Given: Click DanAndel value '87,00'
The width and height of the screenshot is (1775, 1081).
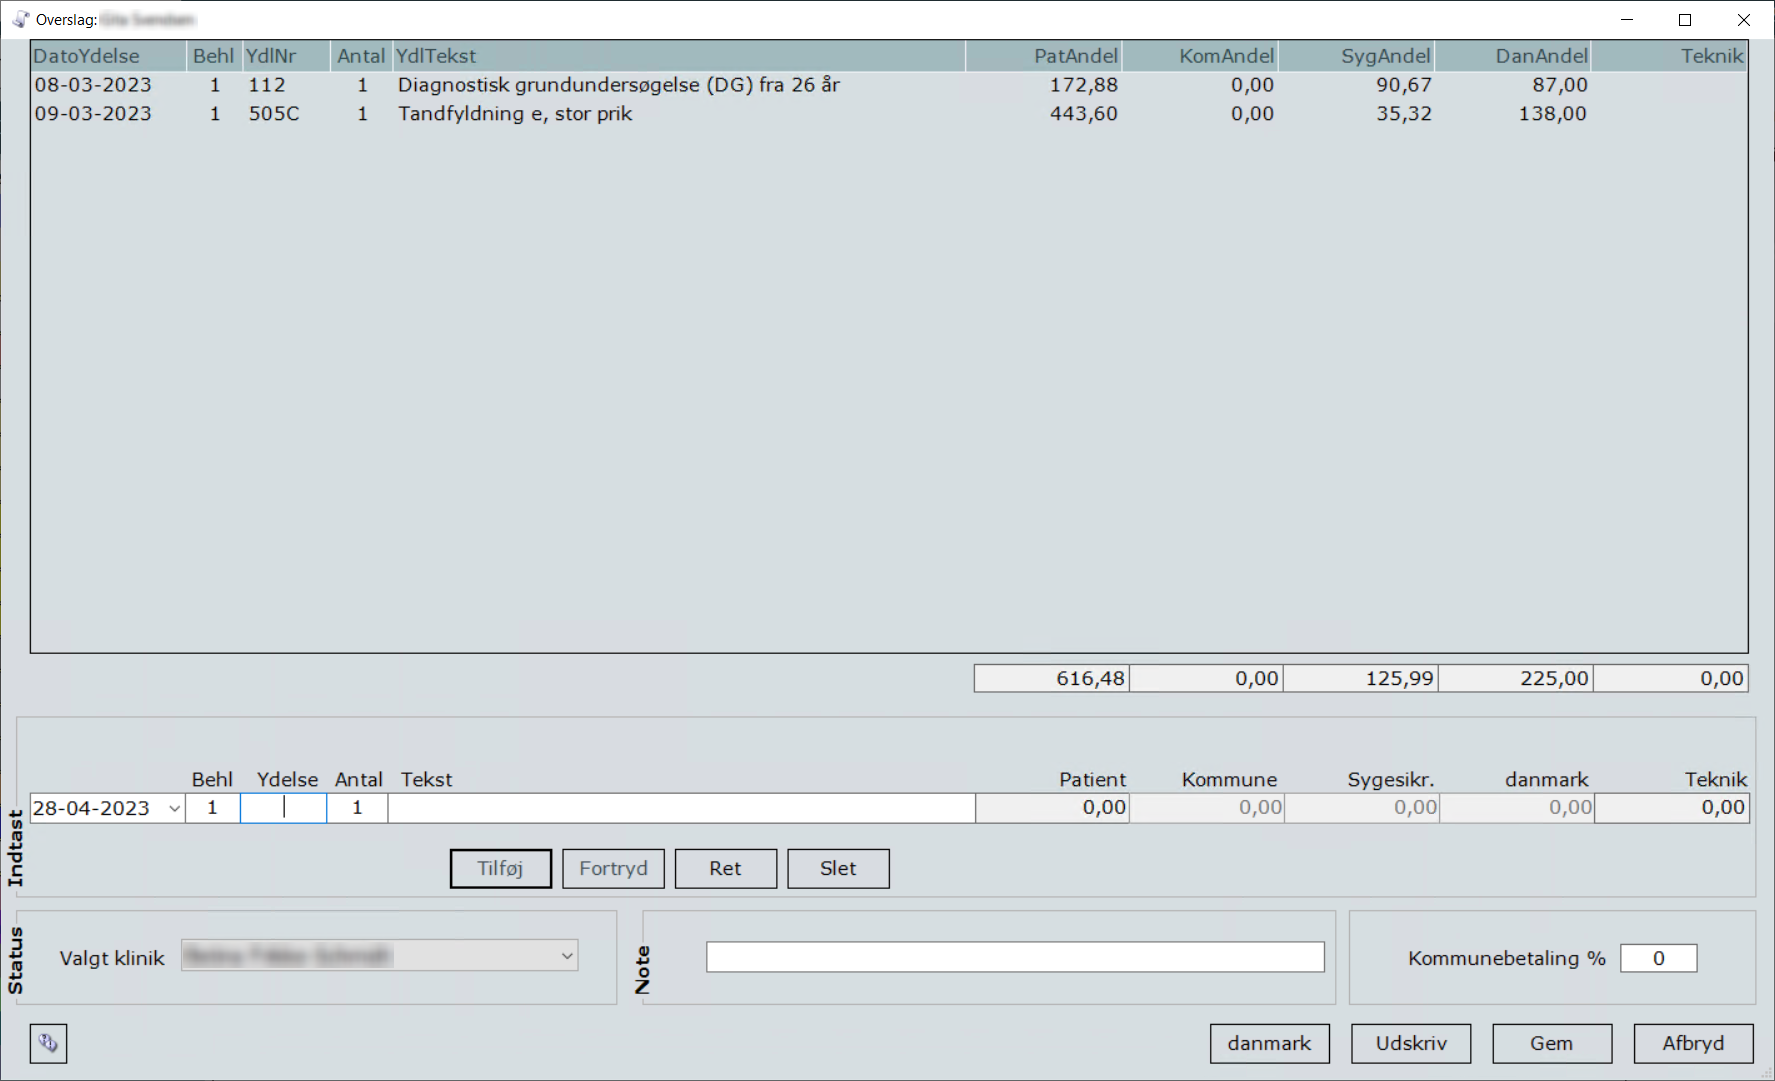Looking at the screenshot, I should [x=1560, y=85].
